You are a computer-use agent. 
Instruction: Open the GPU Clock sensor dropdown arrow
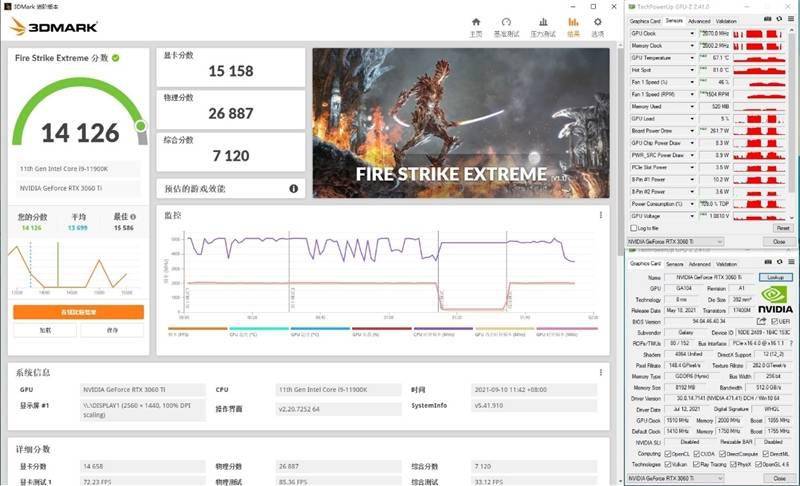[x=692, y=33]
